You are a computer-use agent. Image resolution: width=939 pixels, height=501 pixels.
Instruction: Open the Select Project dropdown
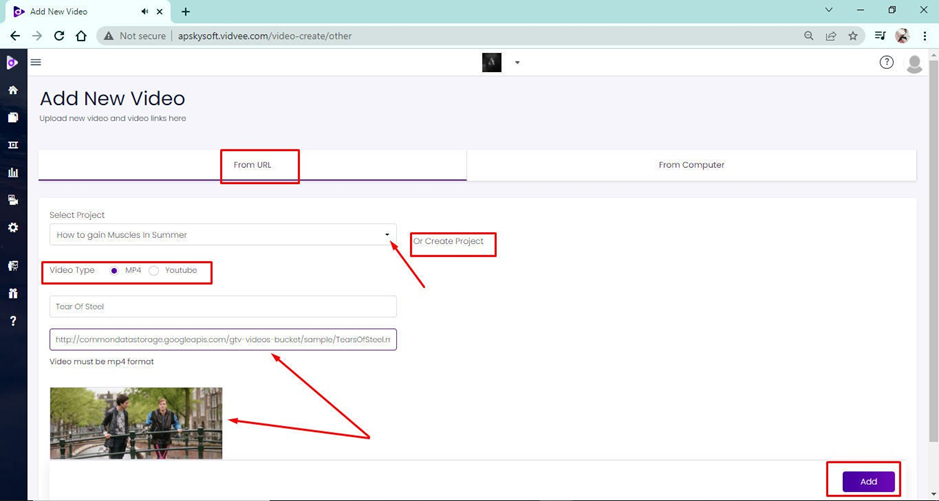(x=223, y=235)
